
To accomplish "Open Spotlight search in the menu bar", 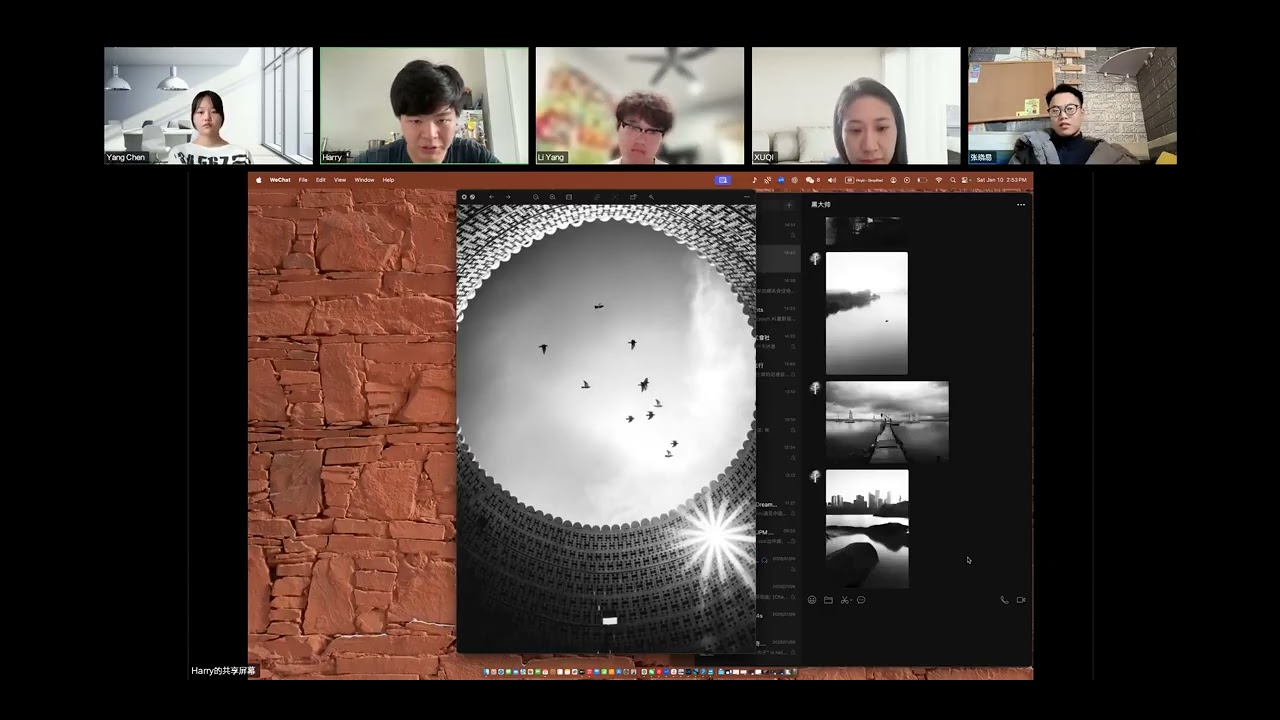I will 953,180.
